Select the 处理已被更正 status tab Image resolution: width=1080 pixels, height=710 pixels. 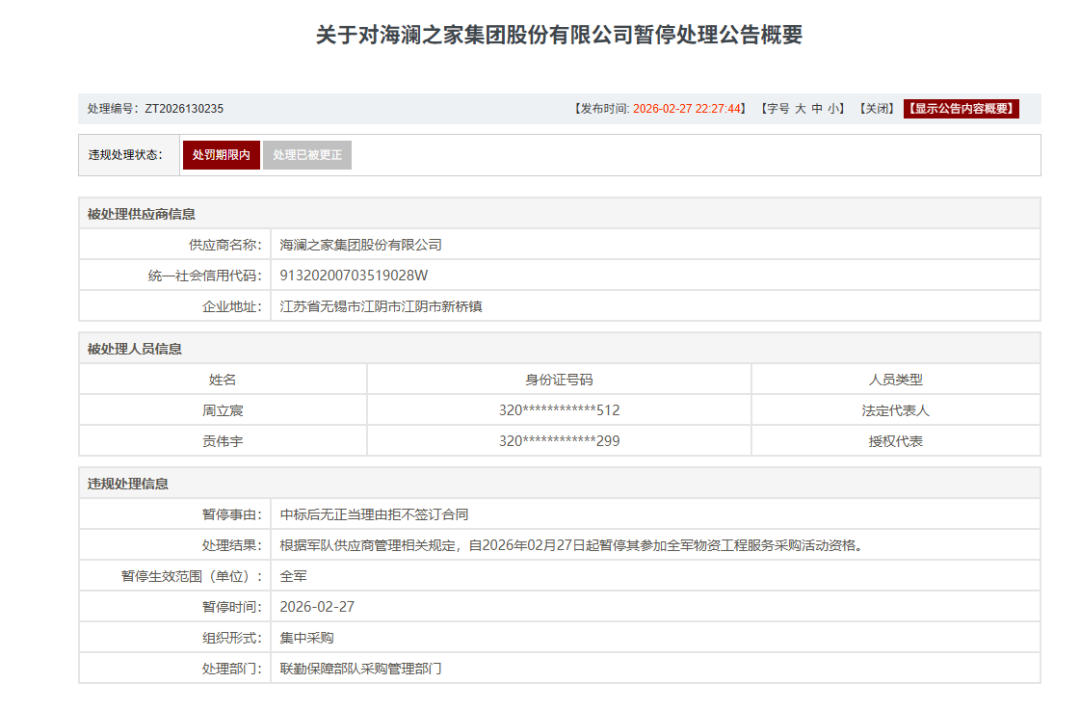(307, 155)
